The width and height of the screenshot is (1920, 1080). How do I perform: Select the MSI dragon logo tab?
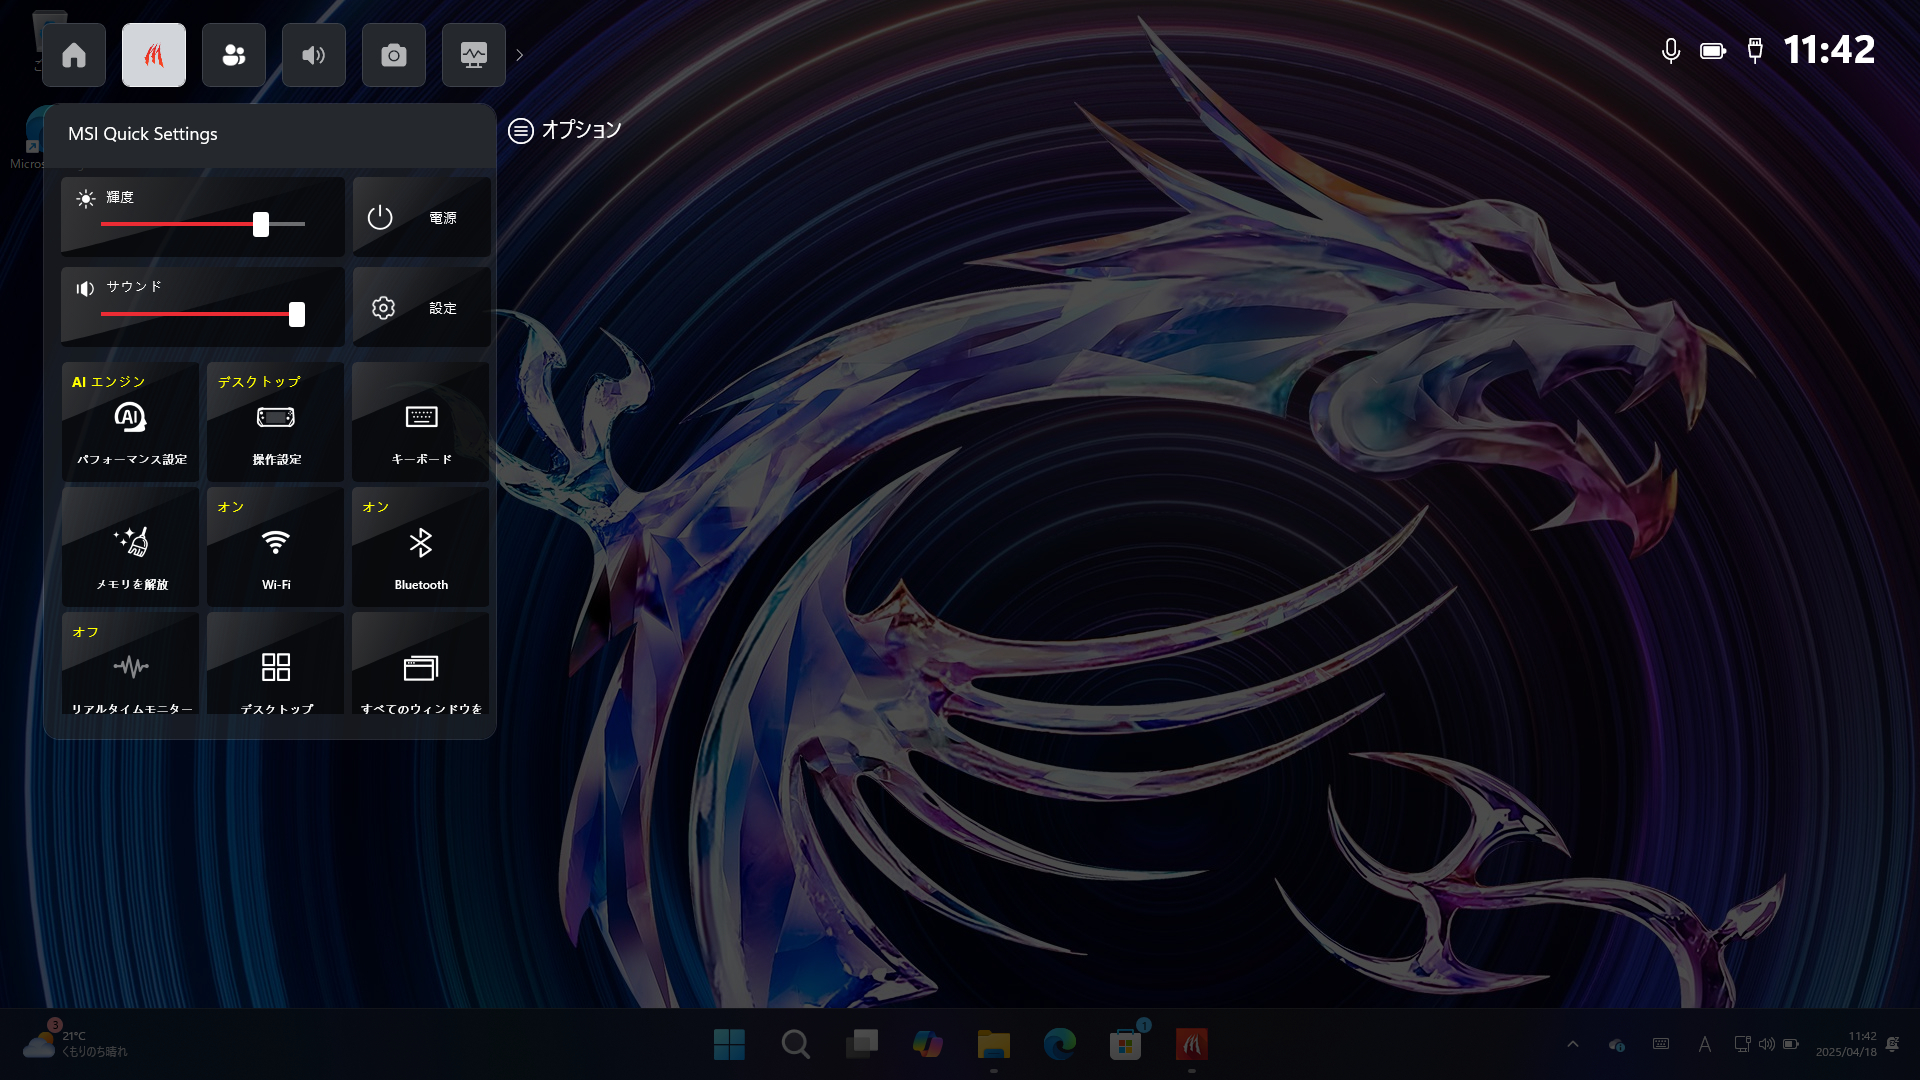pyautogui.click(x=154, y=55)
